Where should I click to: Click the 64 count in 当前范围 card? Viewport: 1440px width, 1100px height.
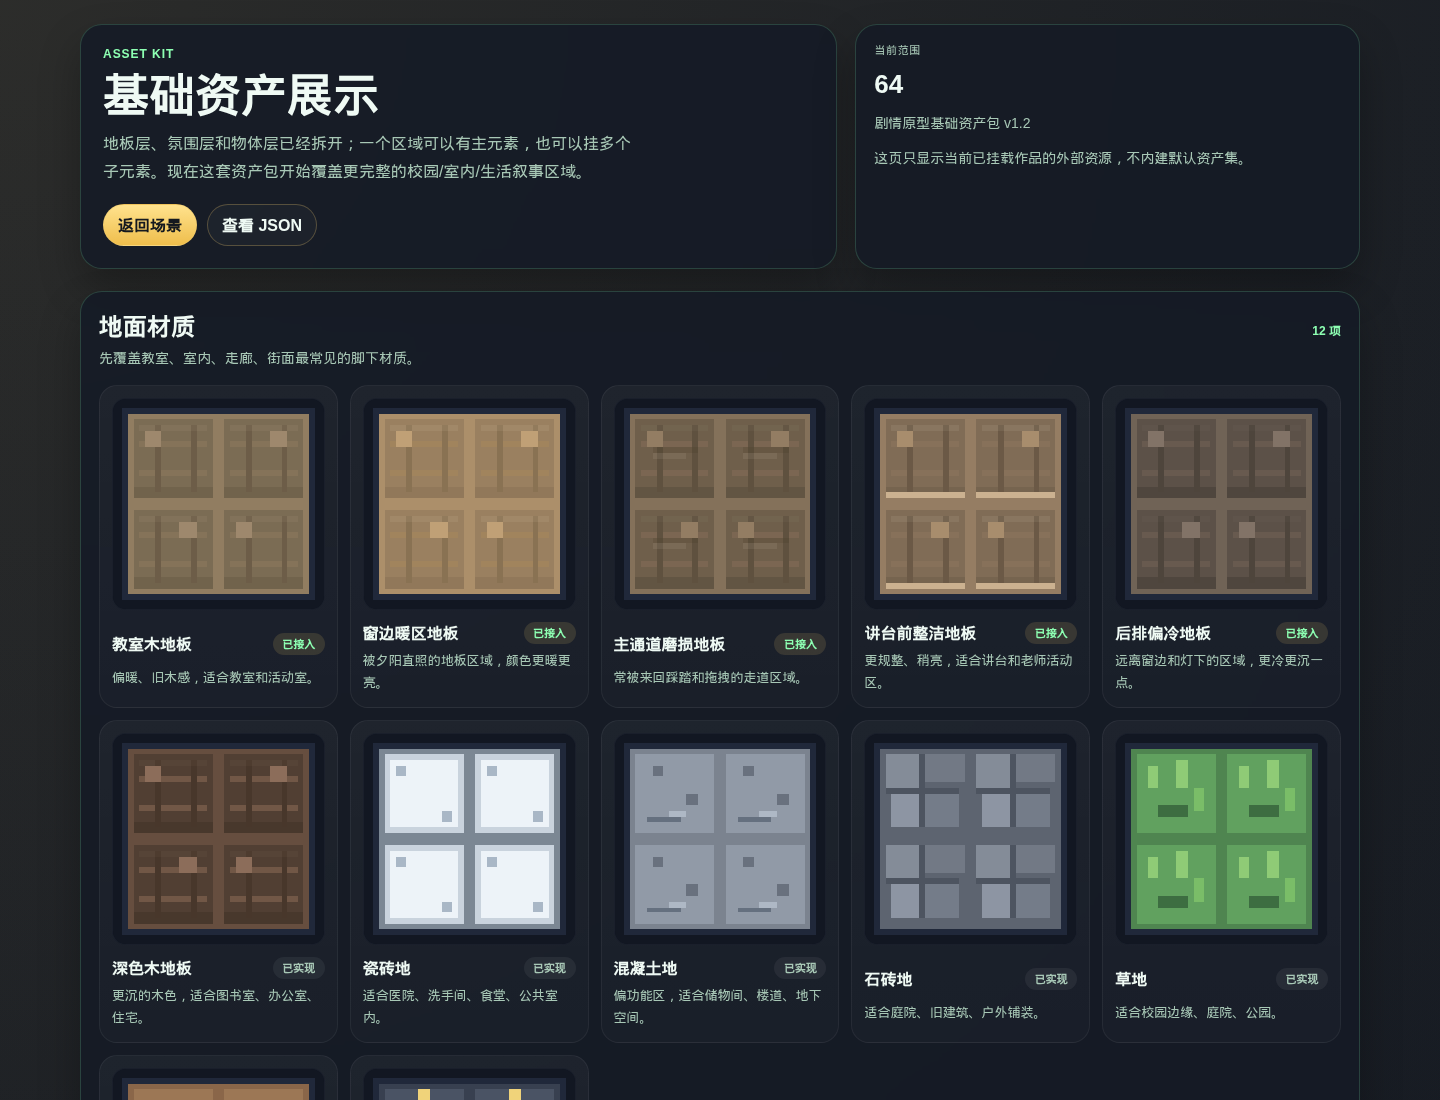coord(888,85)
